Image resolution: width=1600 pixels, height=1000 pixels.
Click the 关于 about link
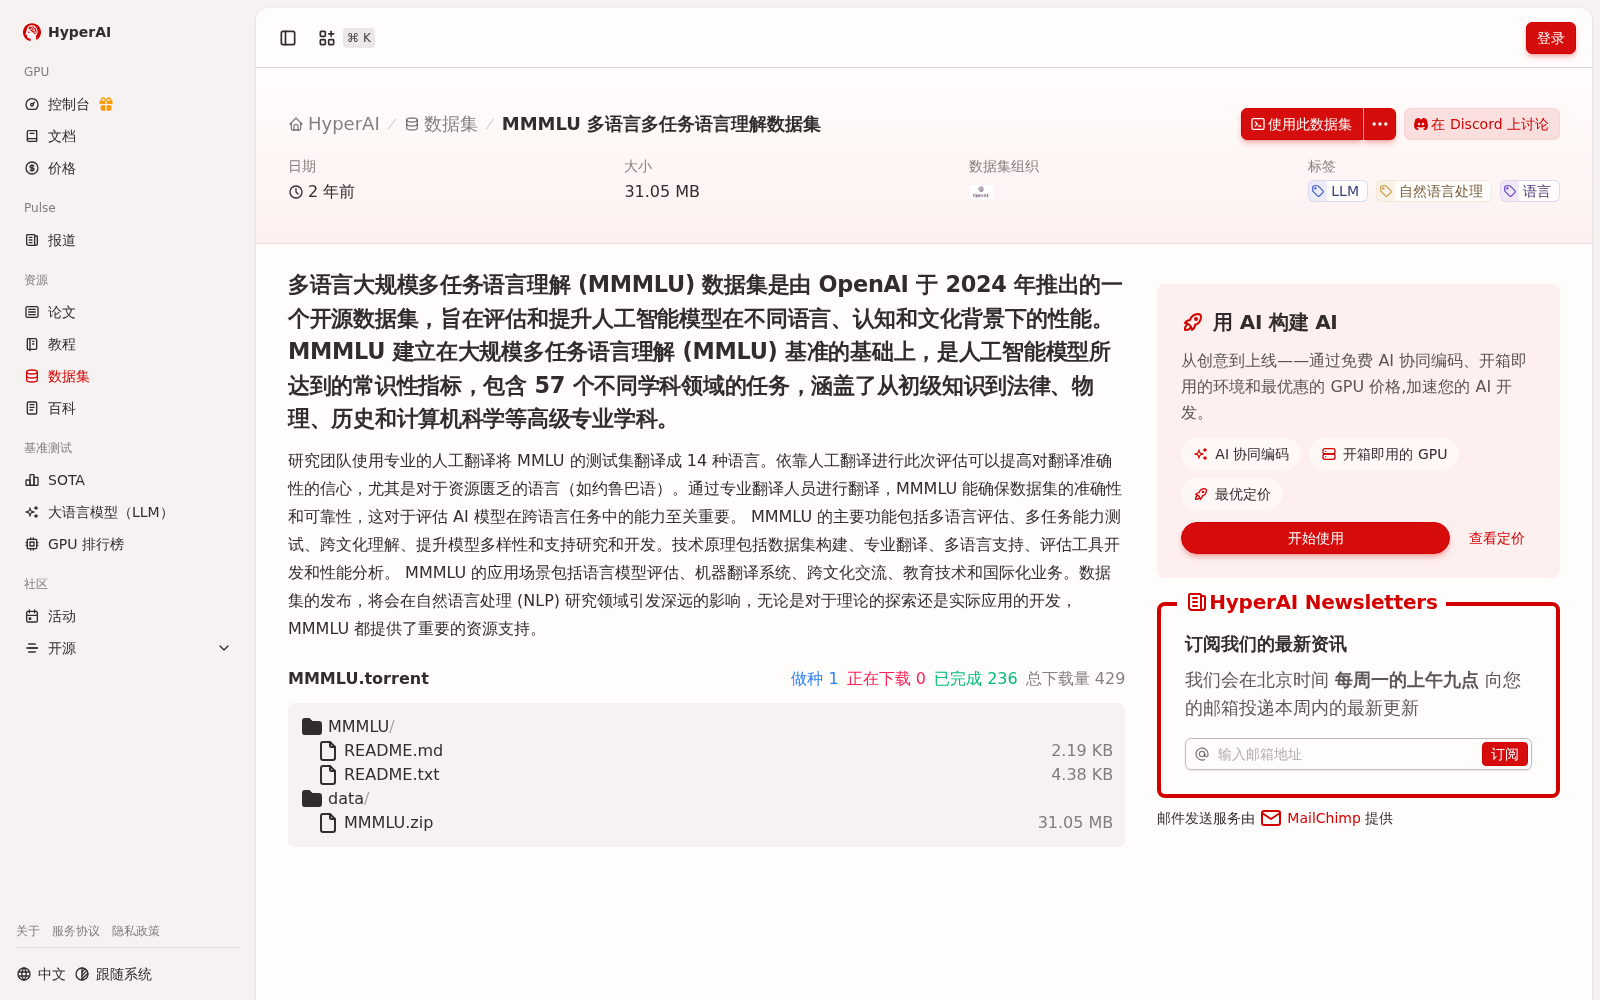coord(28,931)
